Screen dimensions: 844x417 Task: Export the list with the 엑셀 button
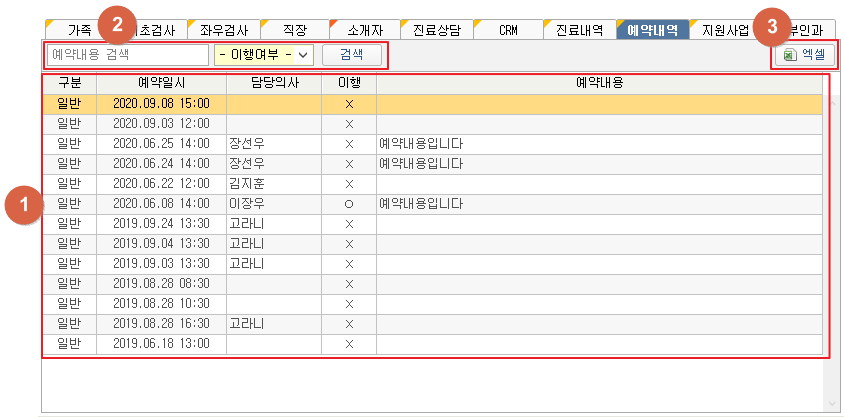pyautogui.click(x=806, y=56)
